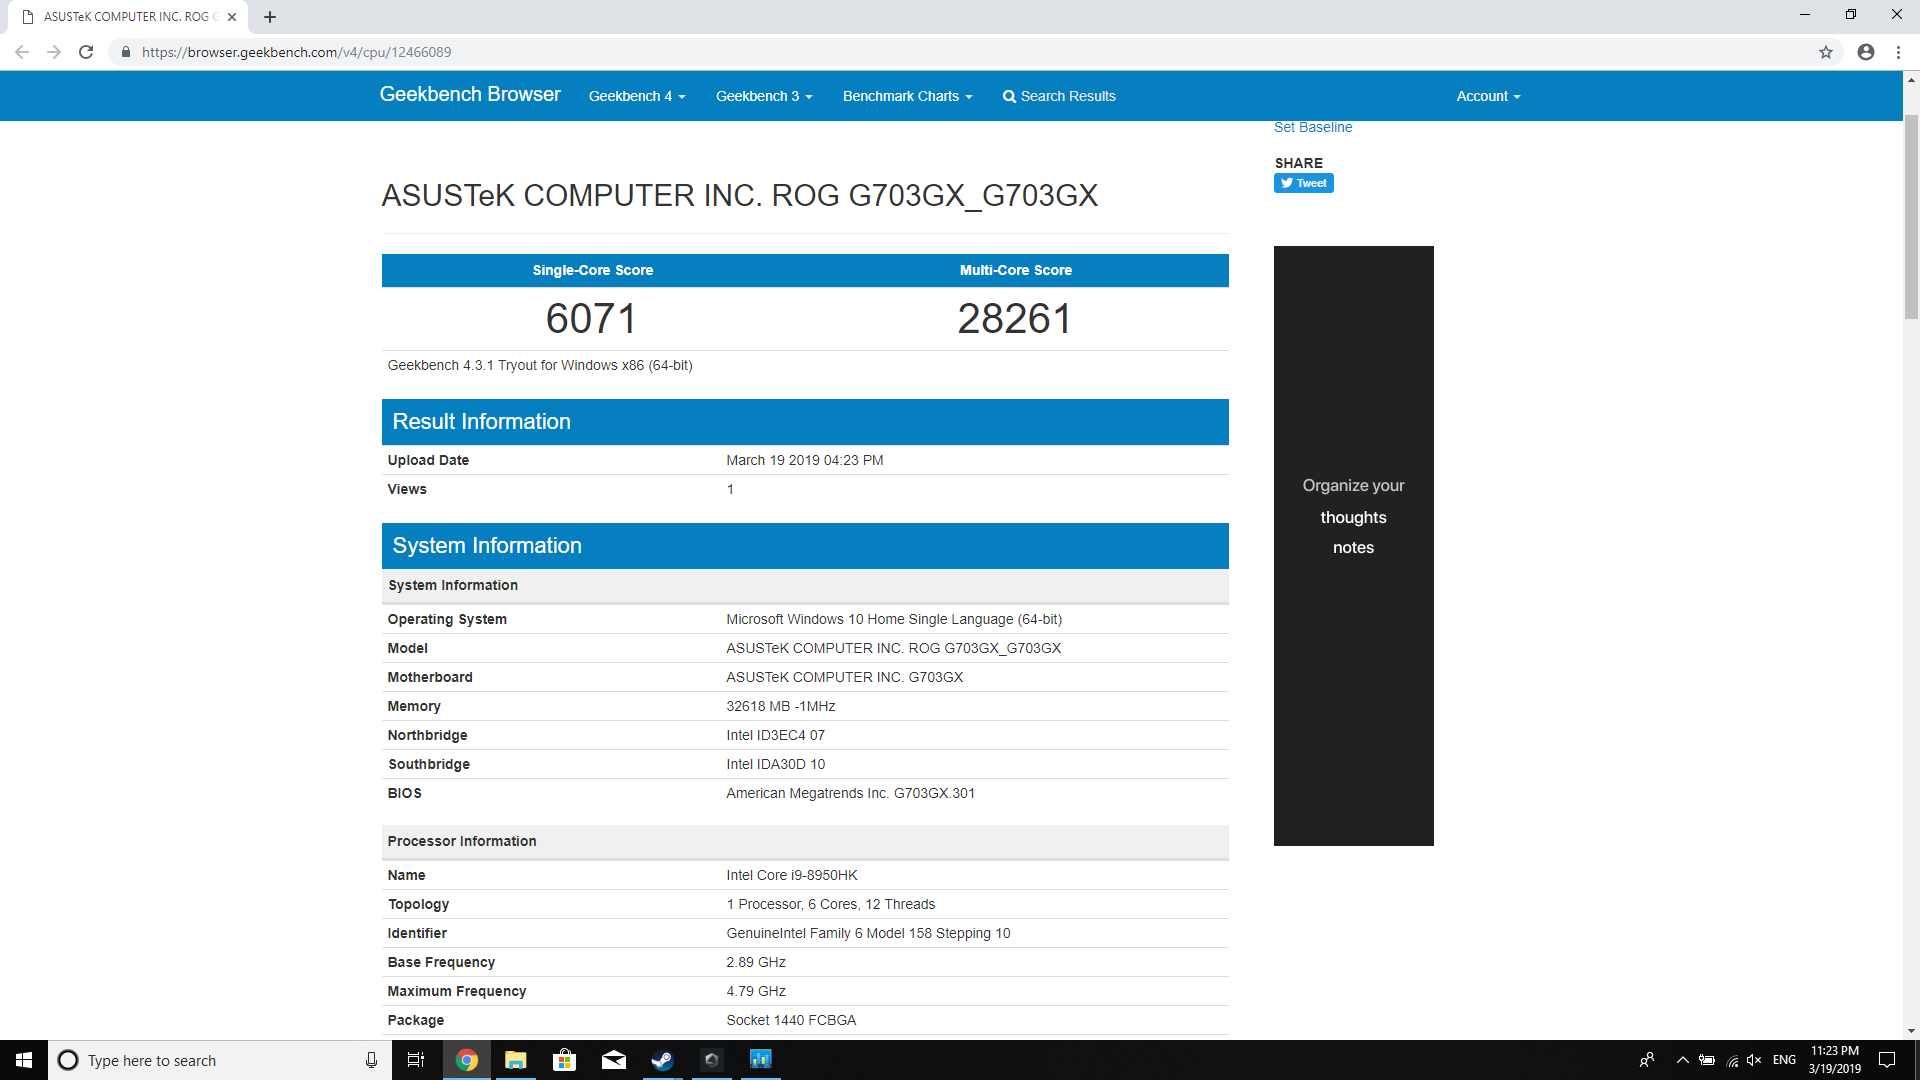Click the browser forward arrow

click(x=54, y=52)
